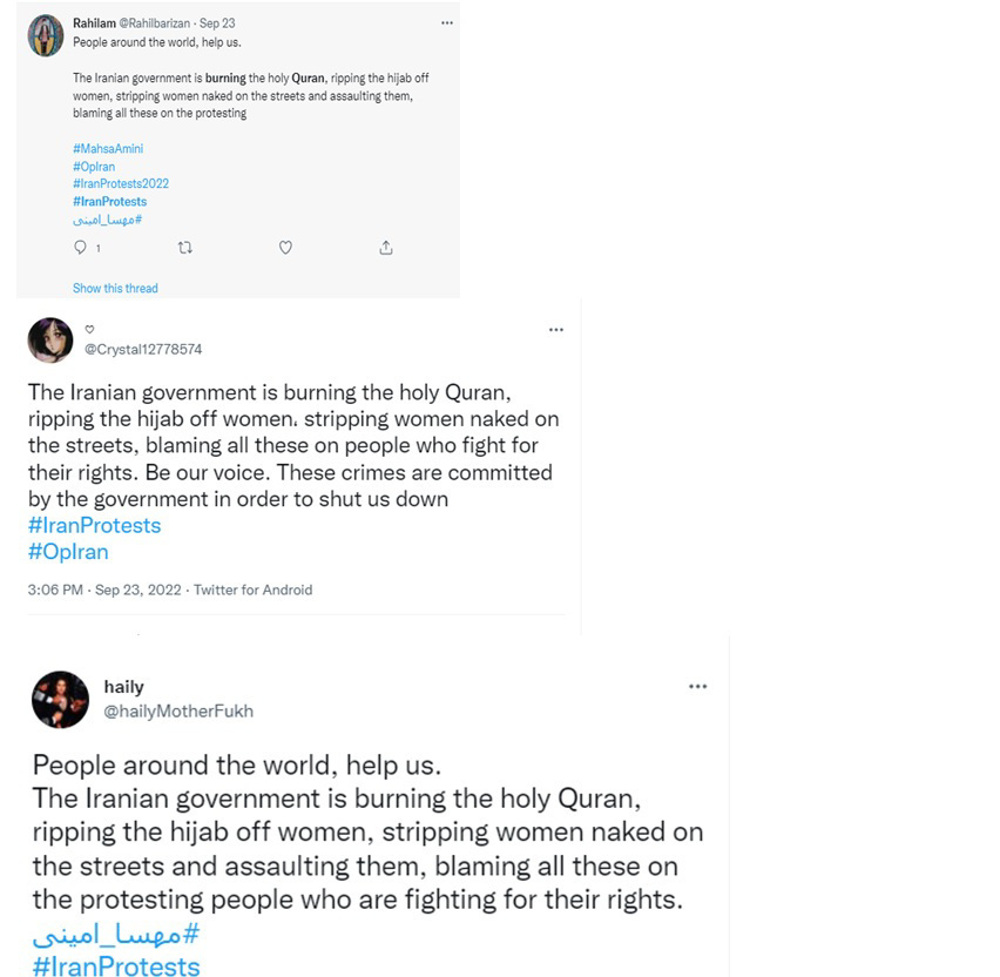Click the reply icon on Rahilam's tweet
The image size is (1000, 977).
coord(80,247)
